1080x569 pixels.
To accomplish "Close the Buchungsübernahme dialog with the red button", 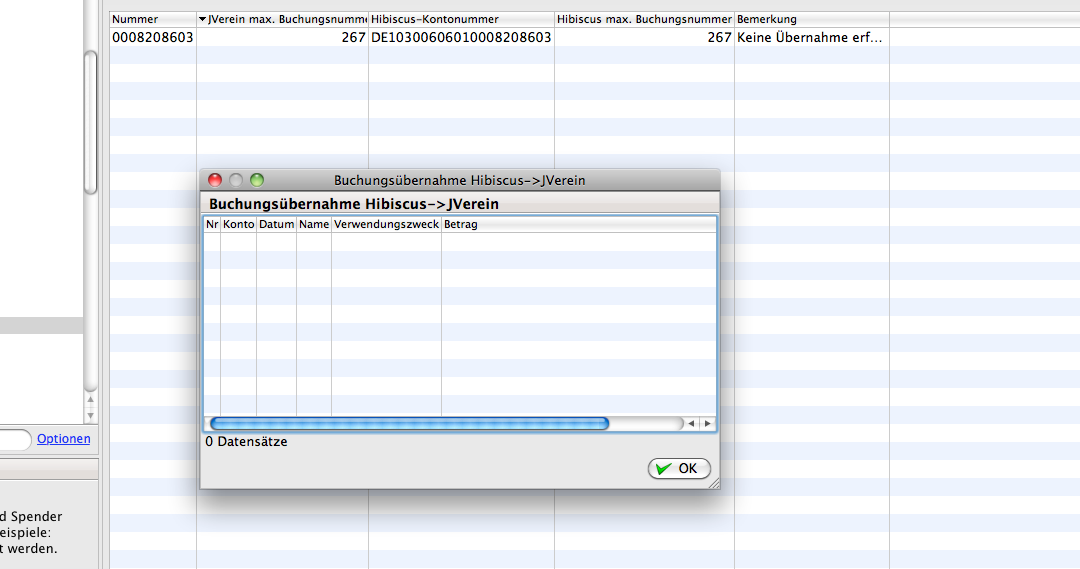I will [215, 180].
